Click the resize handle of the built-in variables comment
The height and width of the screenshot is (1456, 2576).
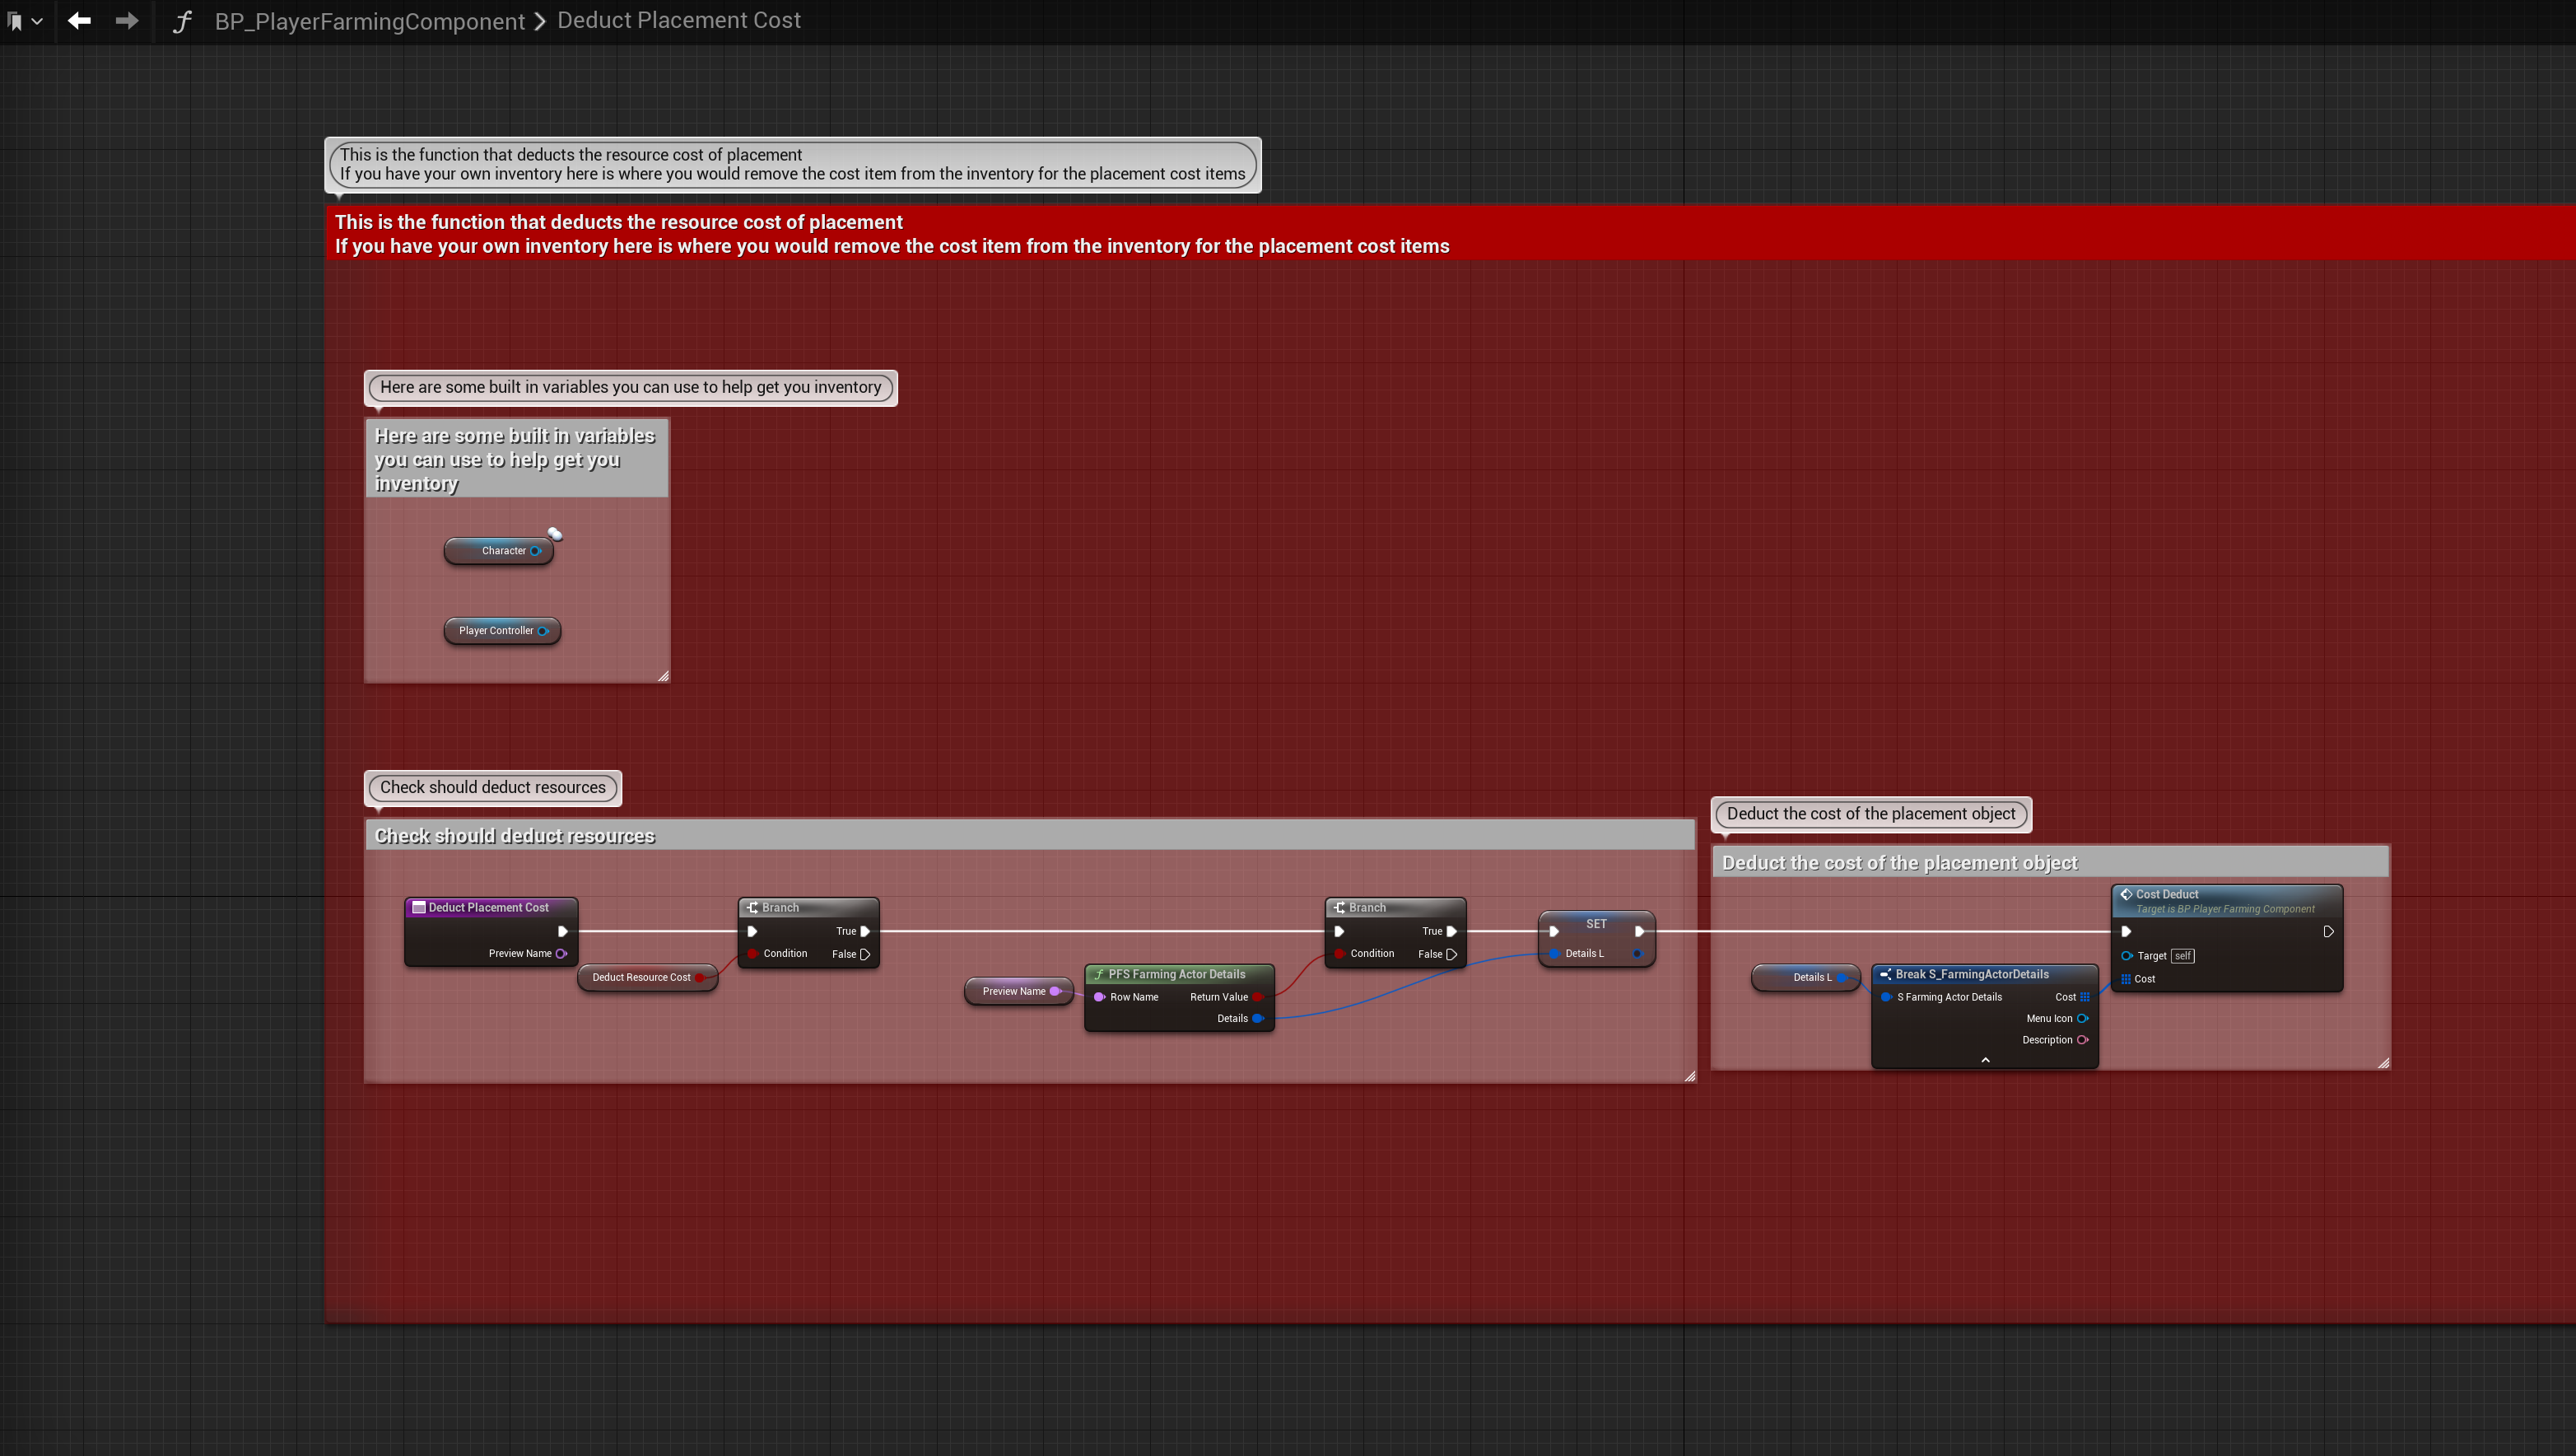663,677
